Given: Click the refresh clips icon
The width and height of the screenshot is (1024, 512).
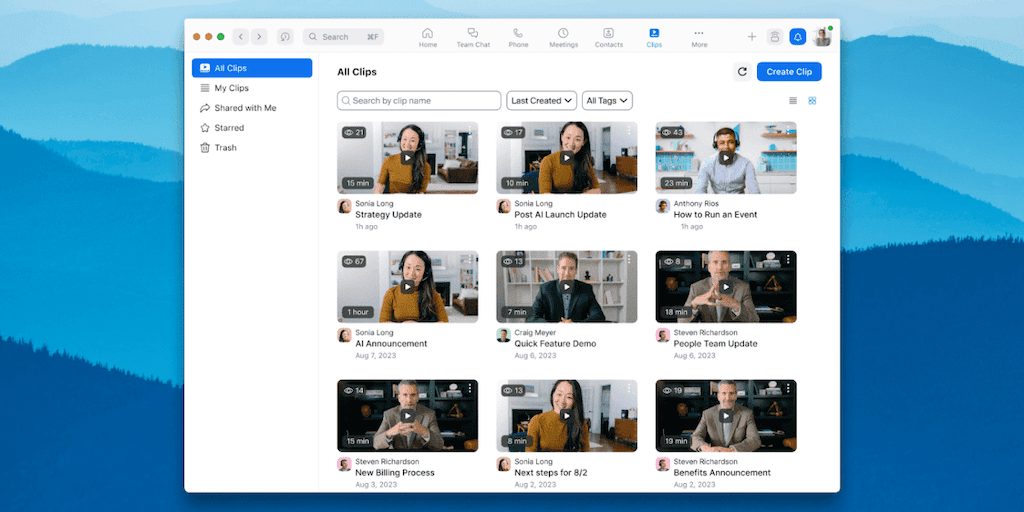Looking at the screenshot, I should click(742, 72).
